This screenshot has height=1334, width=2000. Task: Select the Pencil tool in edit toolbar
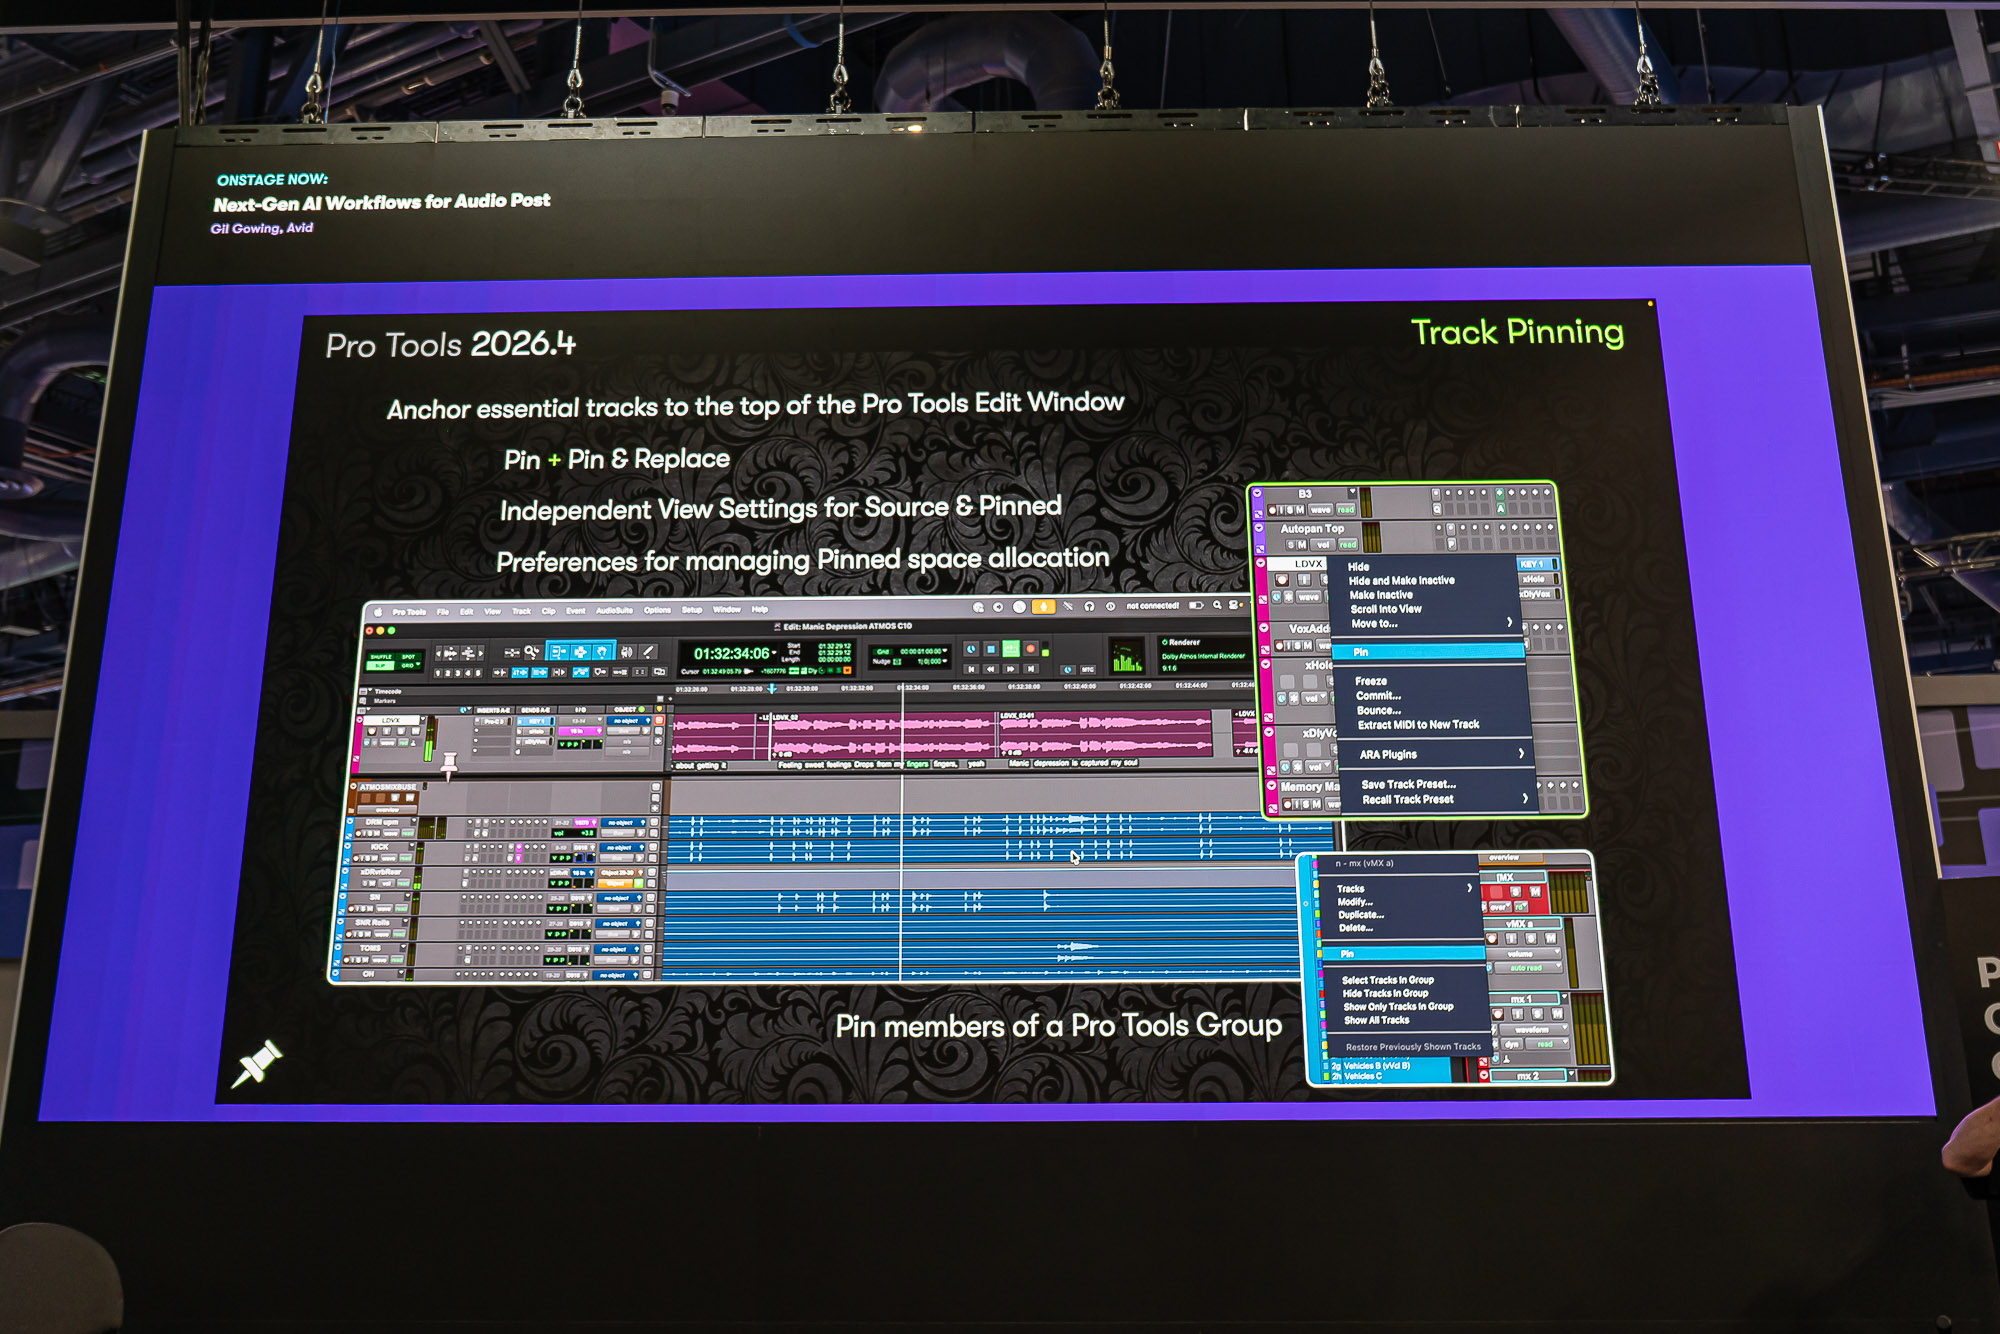(648, 652)
